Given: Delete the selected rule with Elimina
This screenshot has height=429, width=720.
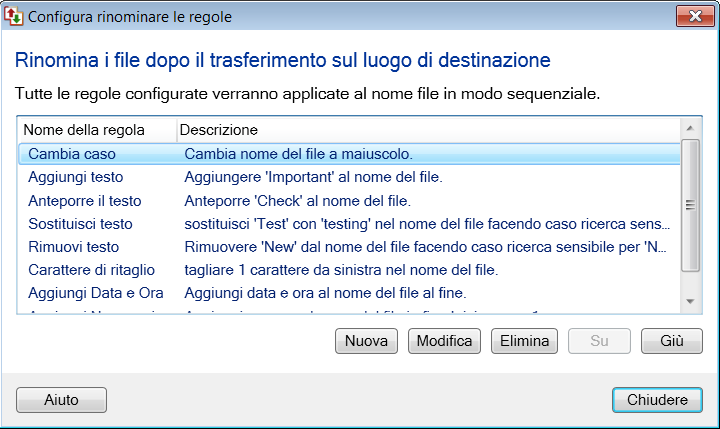Looking at the screenshot, I should [524, 341].
